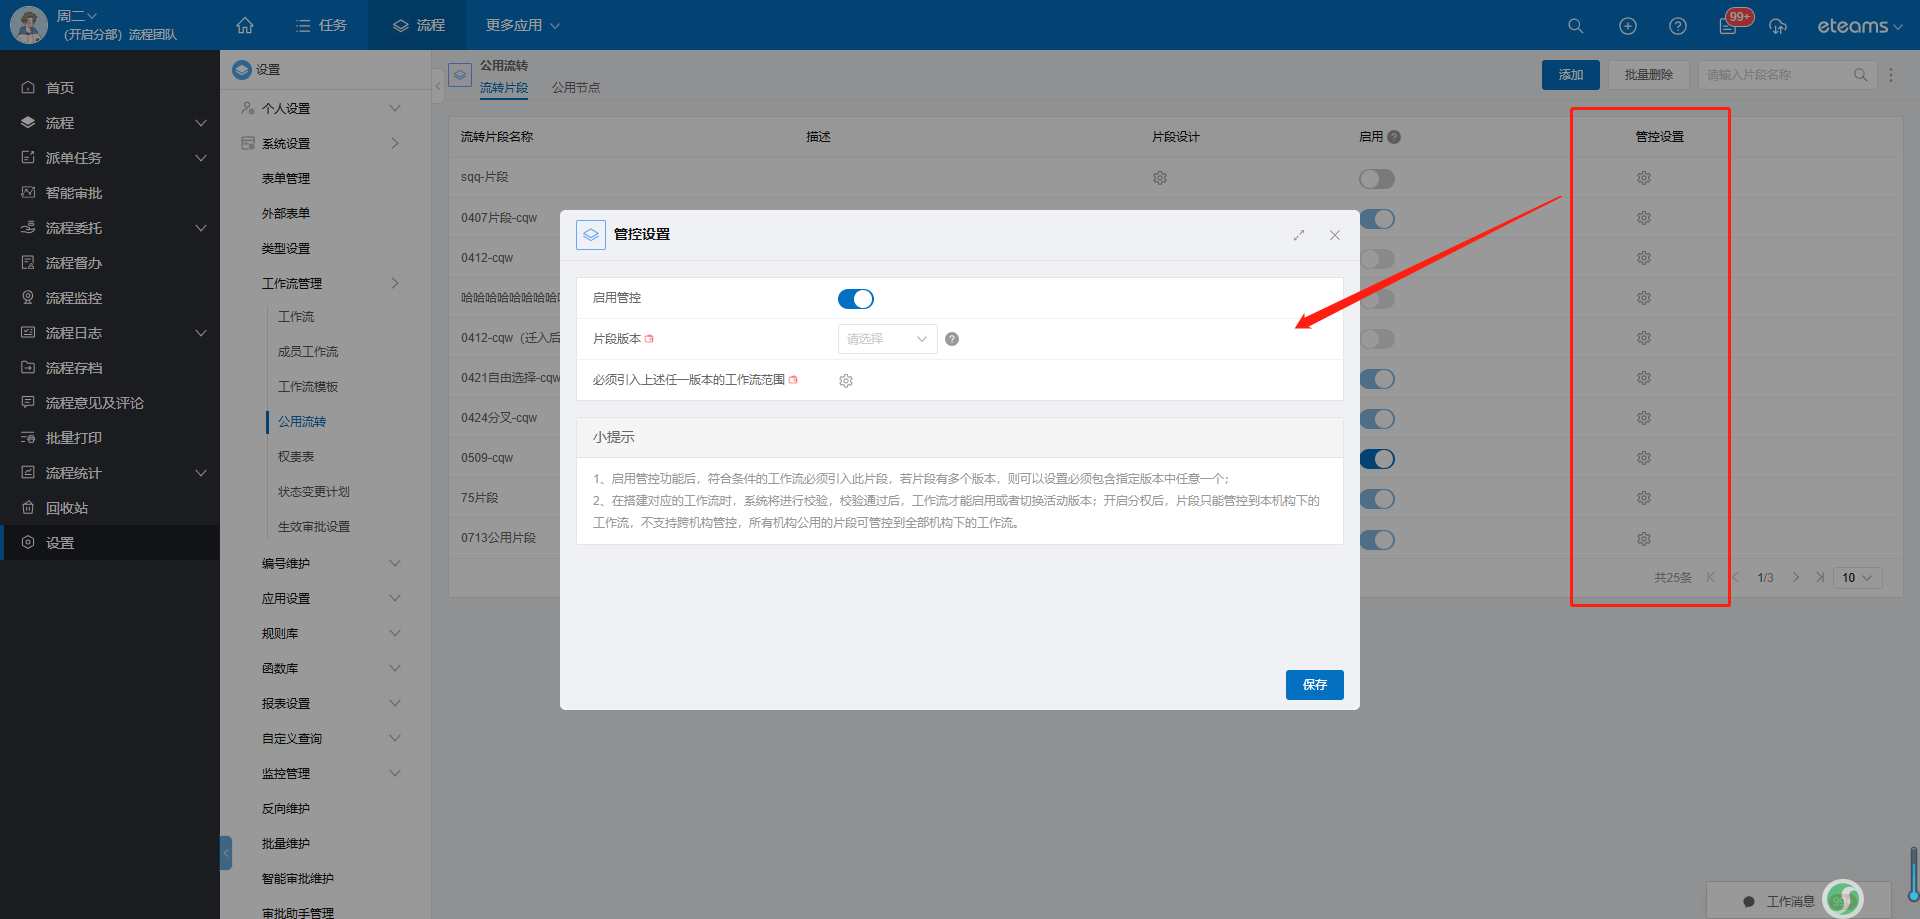Jump to last page in pagination

tap(1820, 578)
